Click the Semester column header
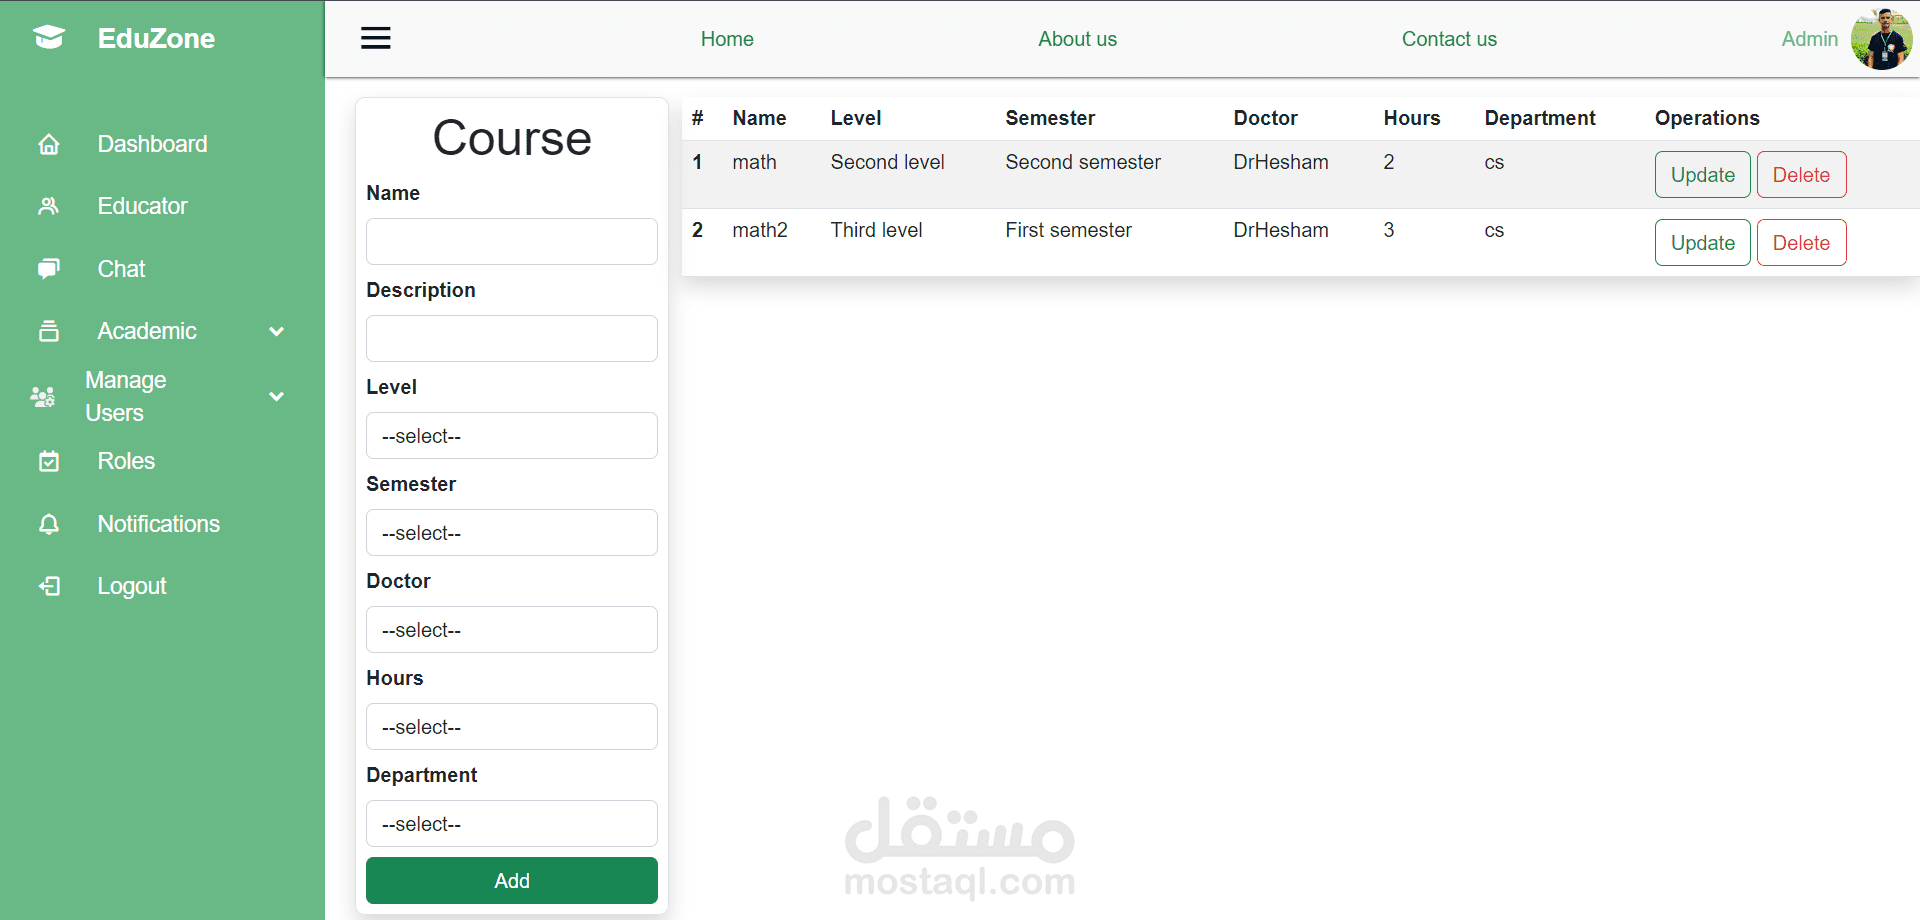The height and width of the screenshot is (920, 1920). [x=1050, y=118]
